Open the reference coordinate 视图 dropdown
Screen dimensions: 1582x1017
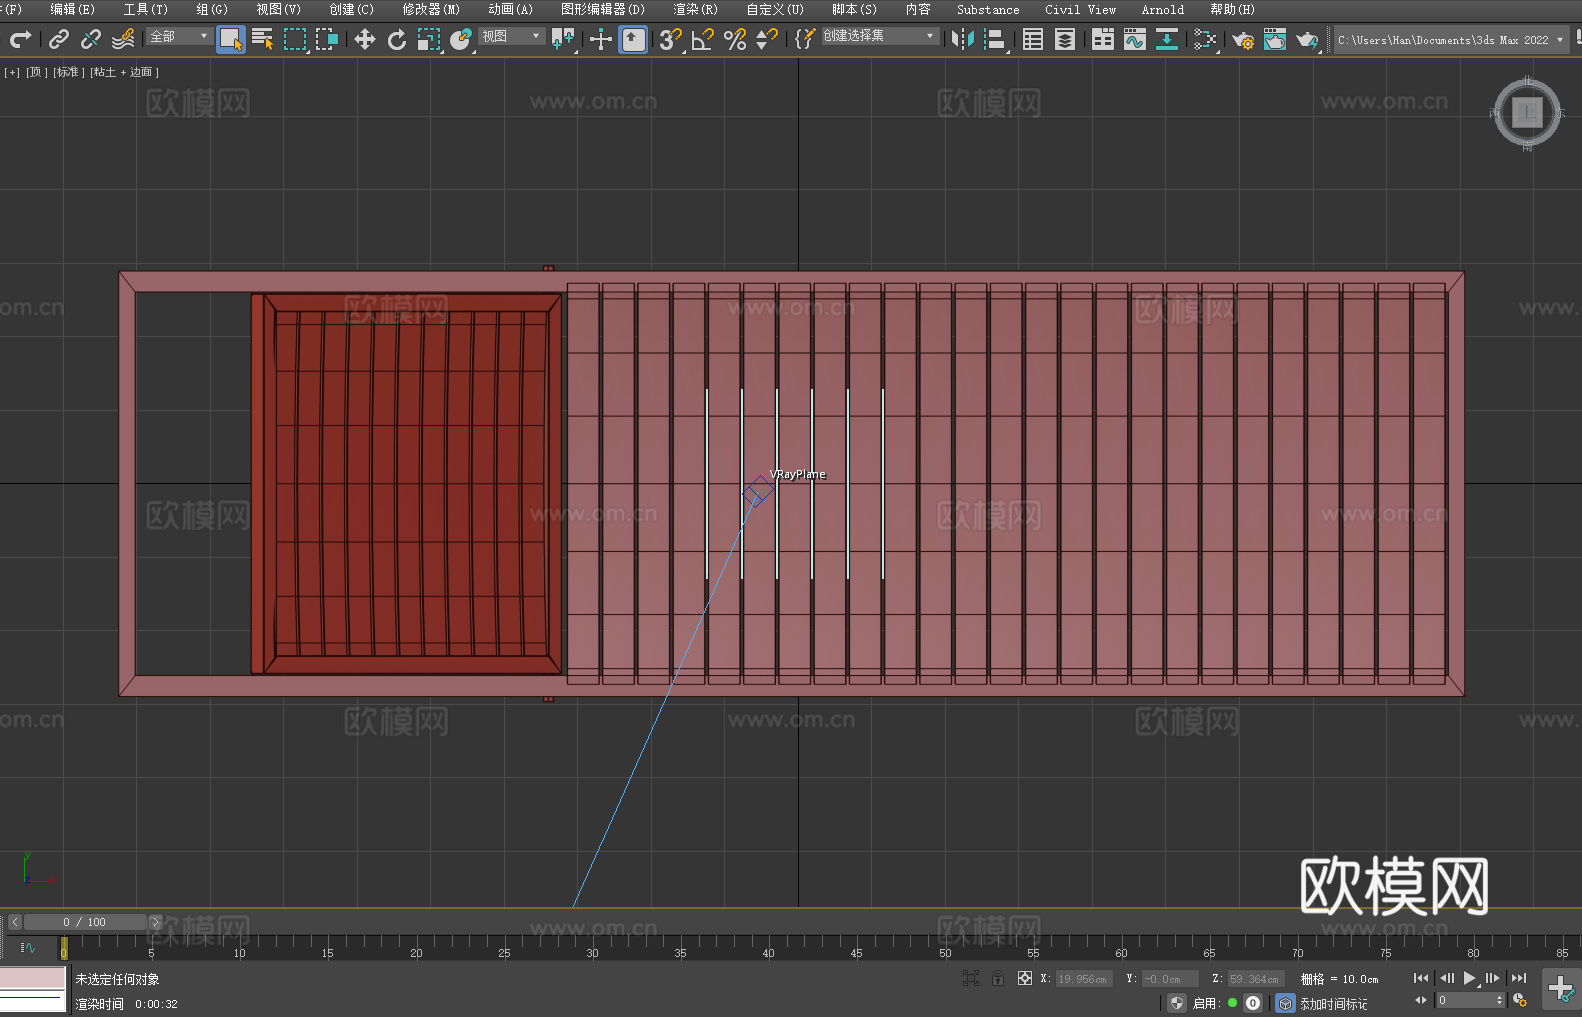point(511,36)
